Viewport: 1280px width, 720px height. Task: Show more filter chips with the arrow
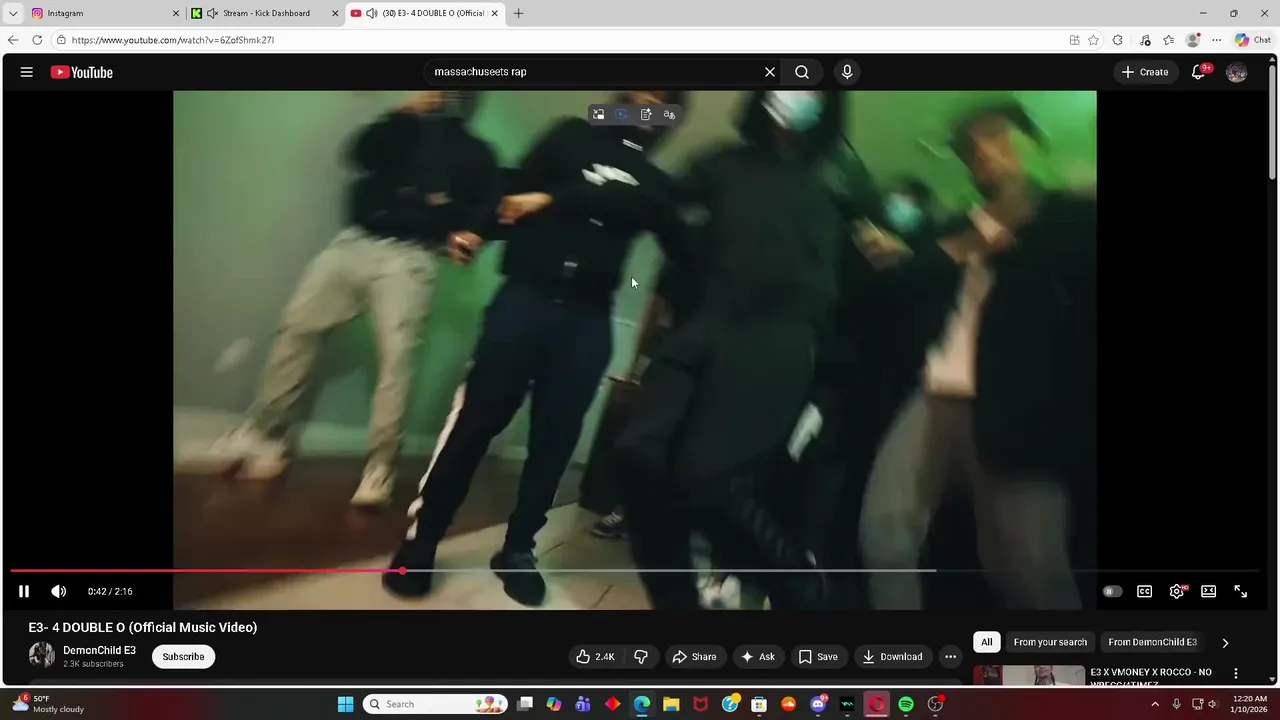[1225, 643]
